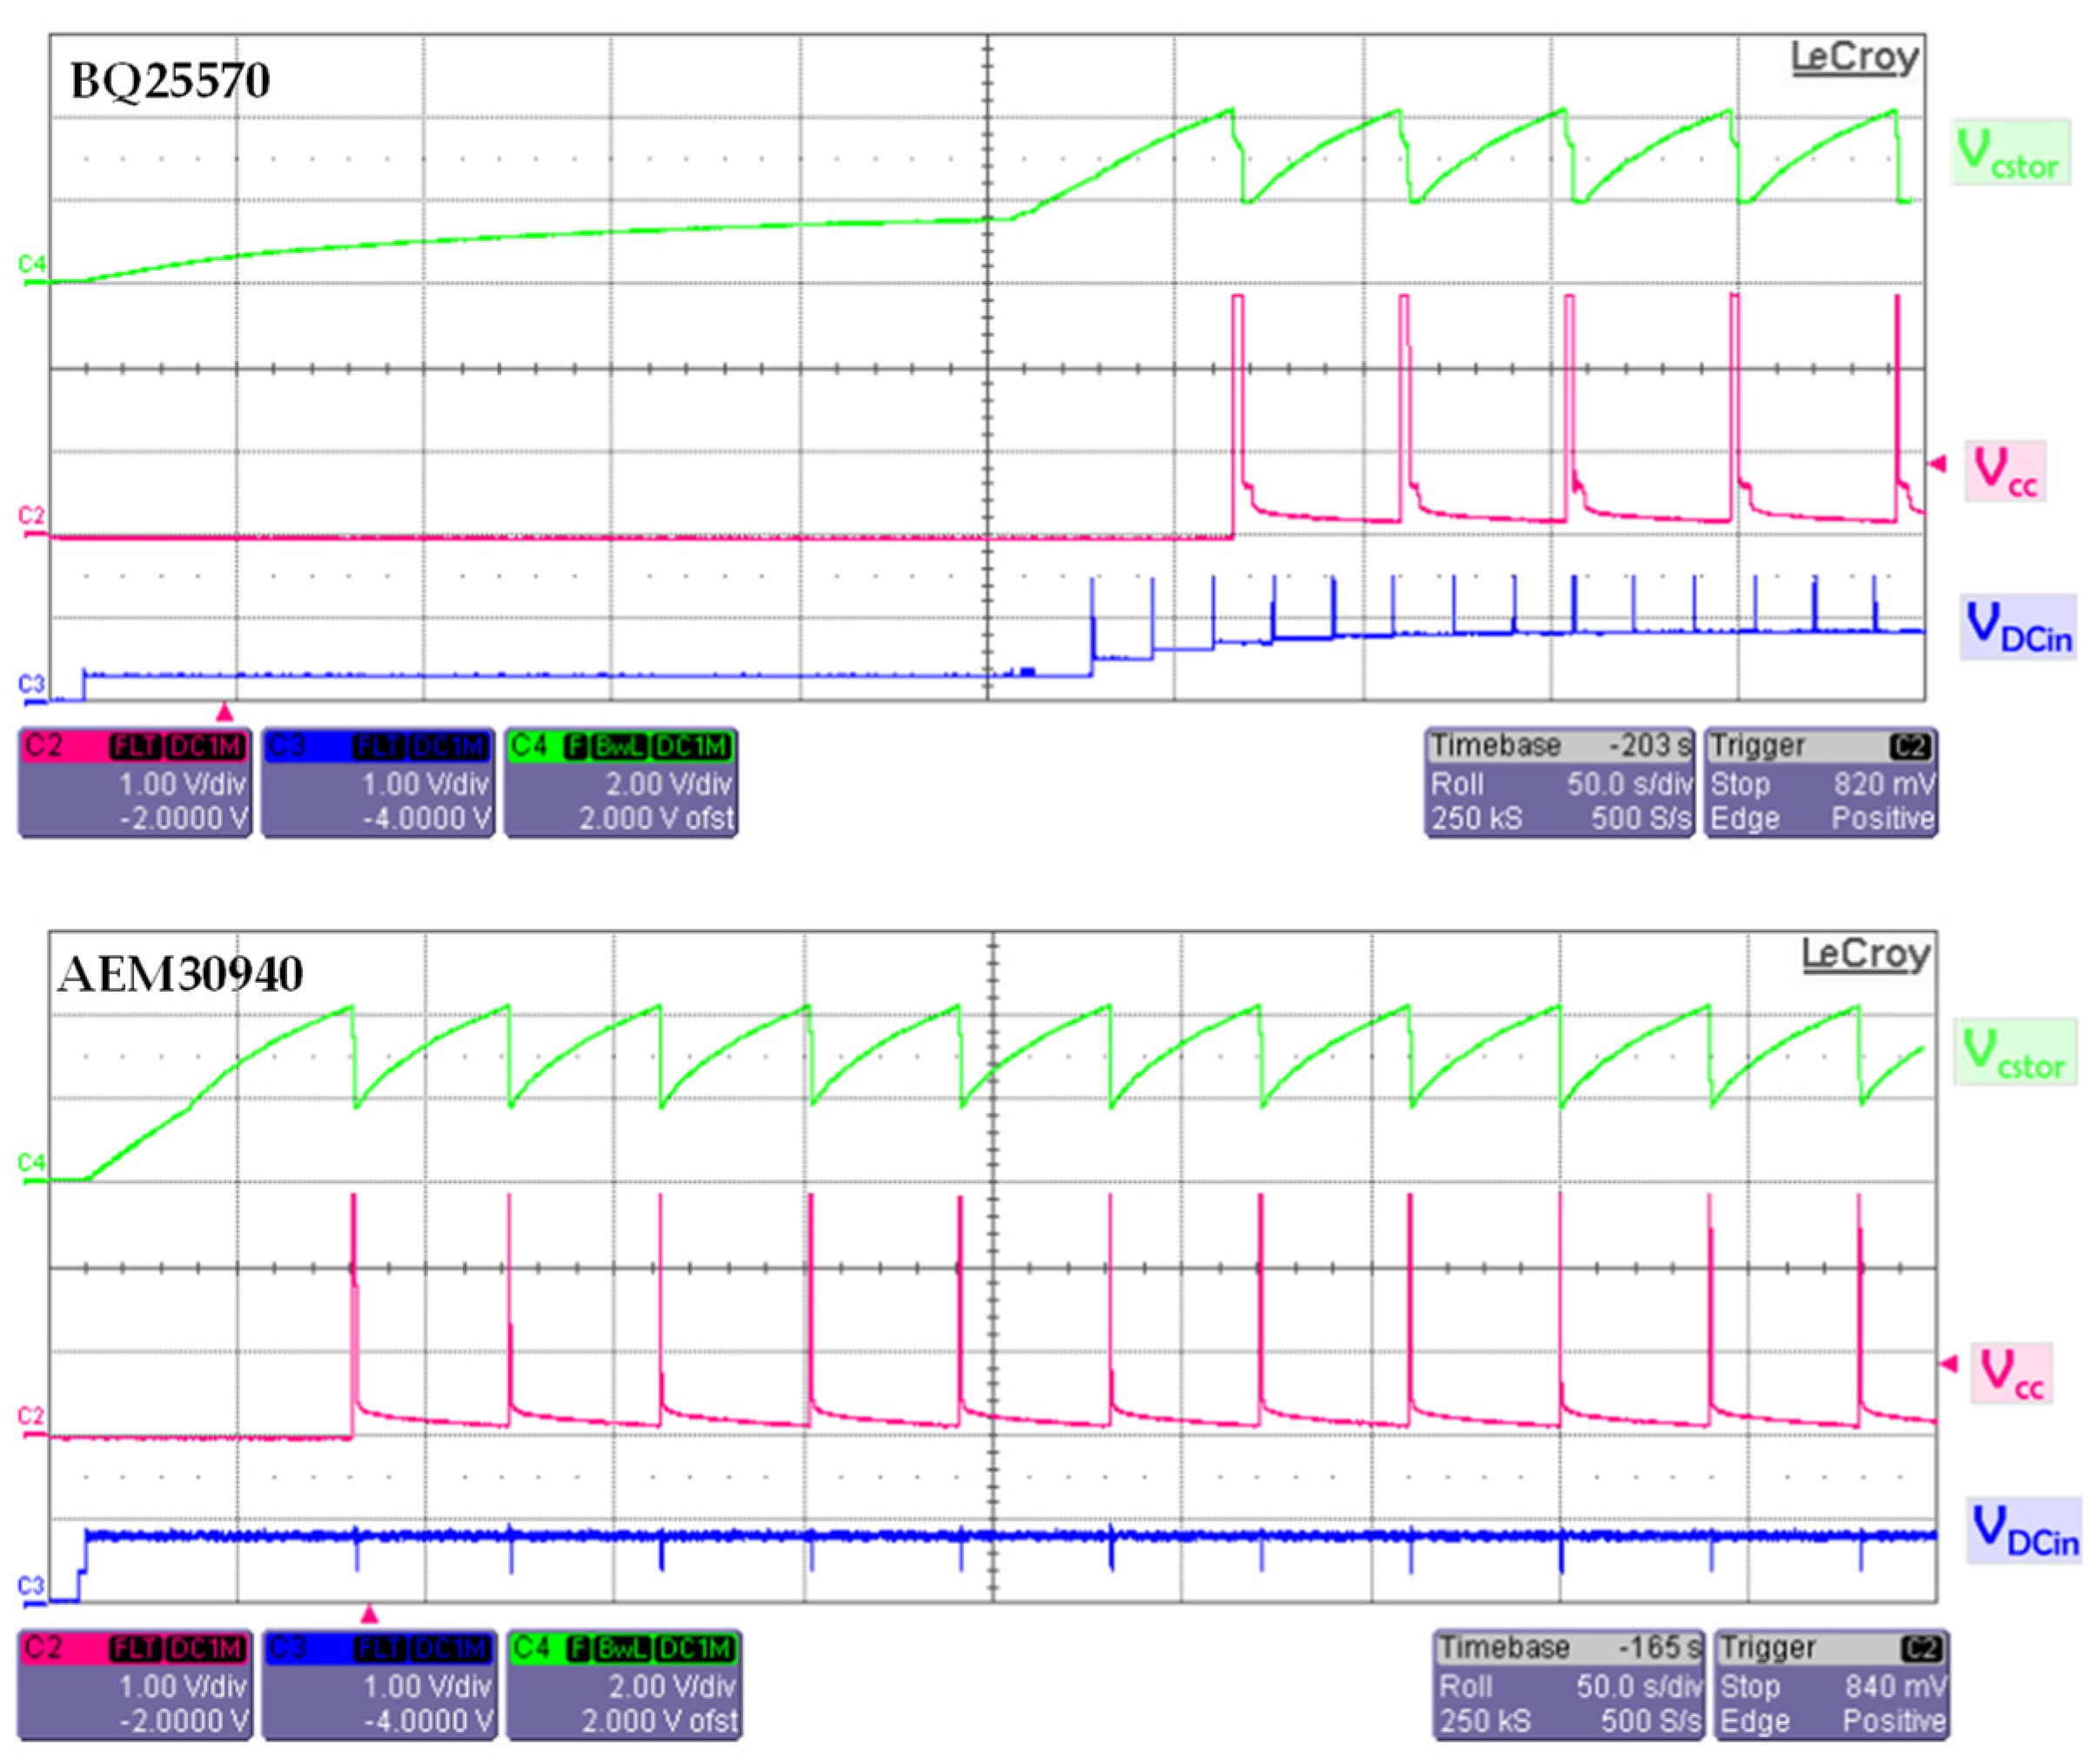Click the pink trigger time marker below AEM30940 grid
The width and height of the screenshot is (2099, 1764).
coord(369,1614)
